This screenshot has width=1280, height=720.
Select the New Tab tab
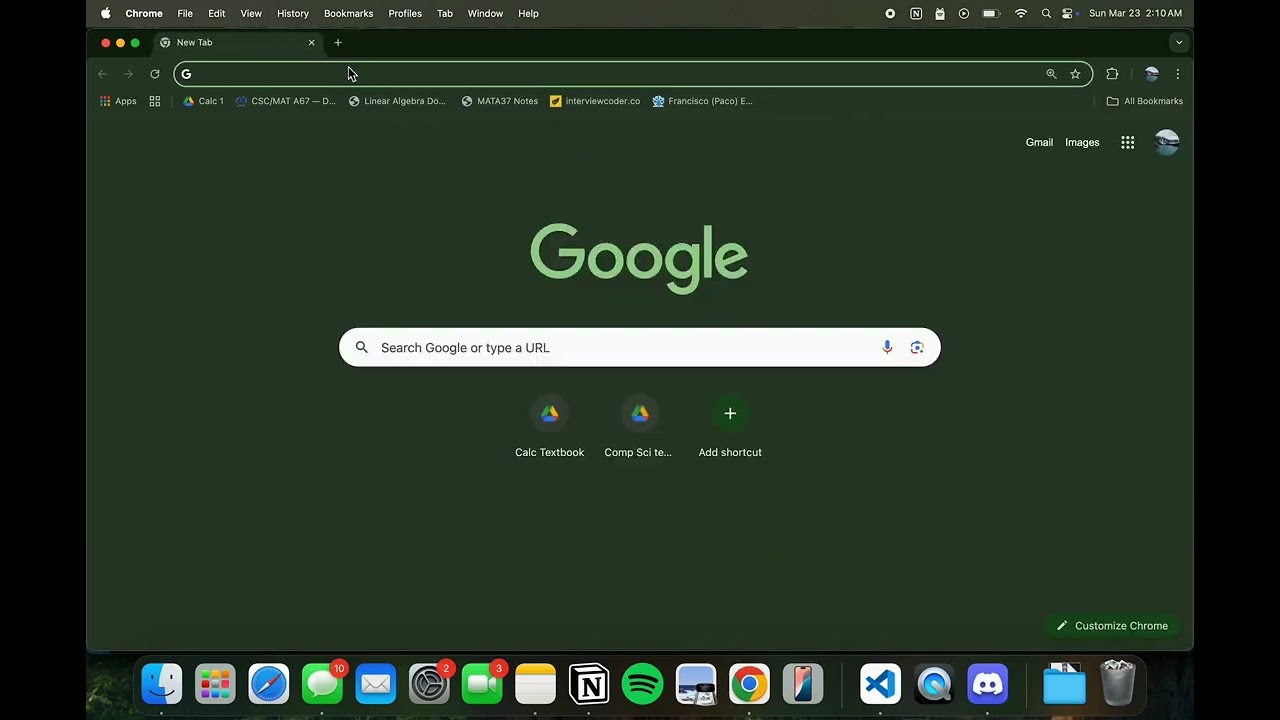(x=237, y=43)
